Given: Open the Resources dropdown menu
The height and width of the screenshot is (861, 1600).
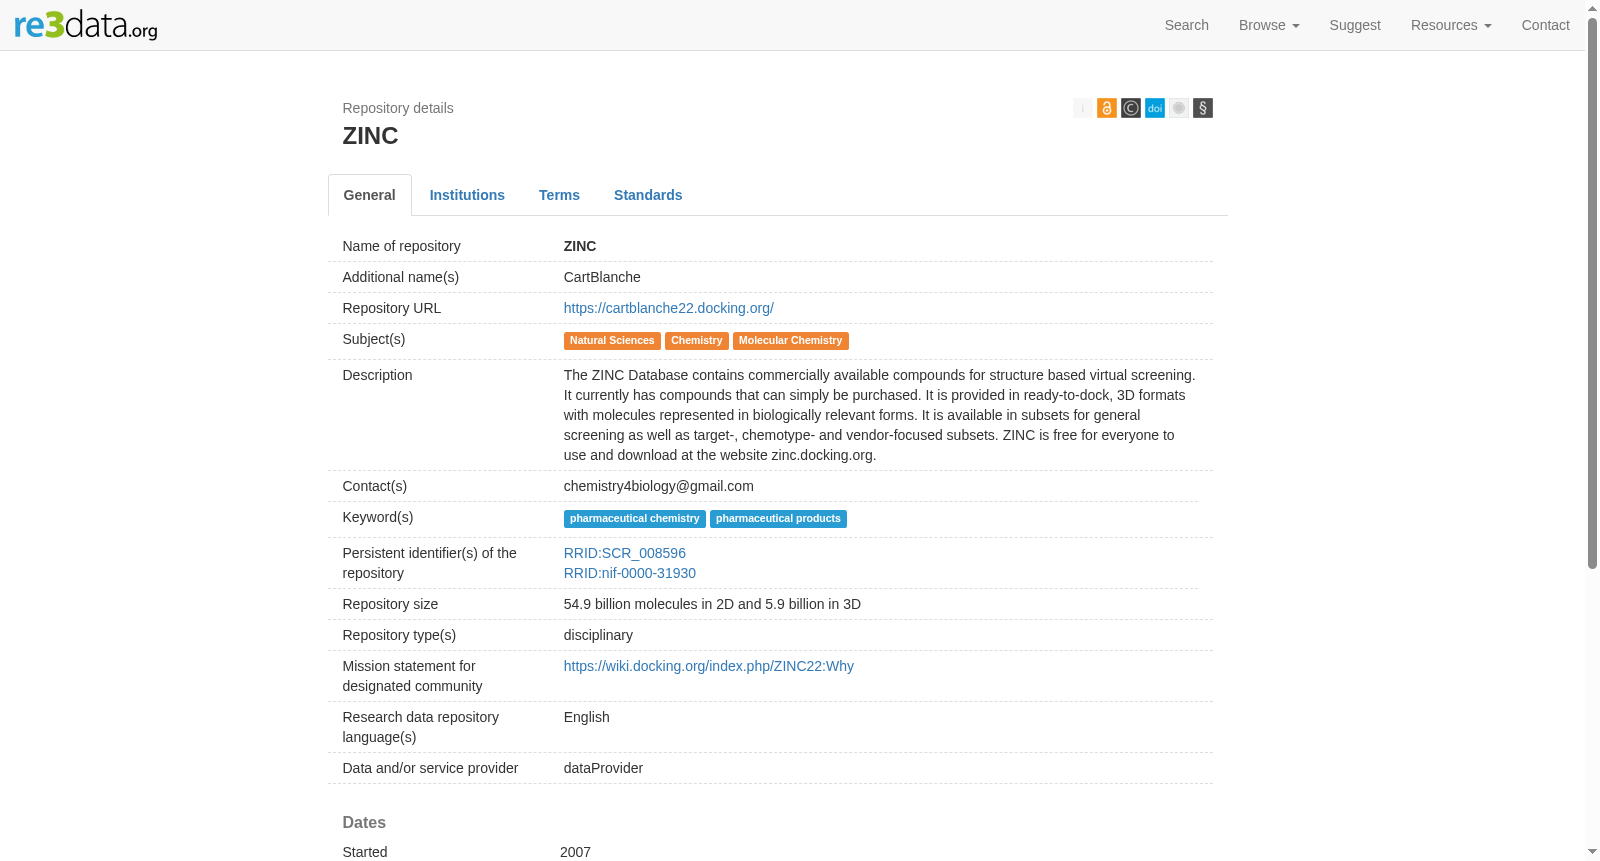Looking at the screenshot, I should coord(1451,25).
